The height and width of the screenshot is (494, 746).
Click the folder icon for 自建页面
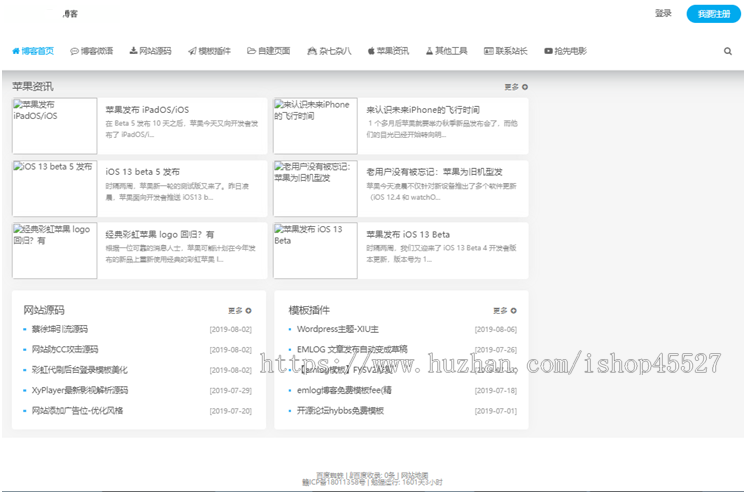point(251,51)
